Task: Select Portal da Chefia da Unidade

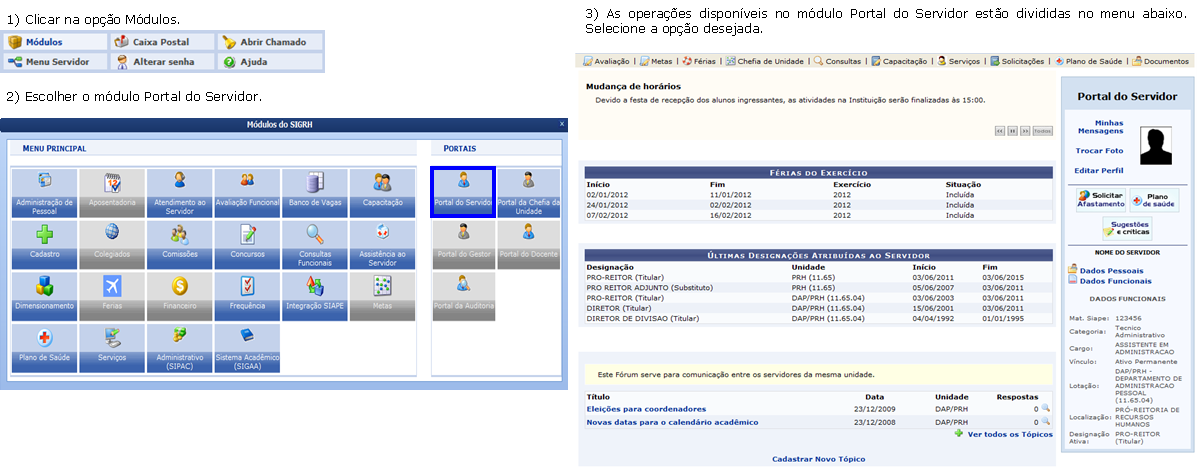Action: pos(528,191)
